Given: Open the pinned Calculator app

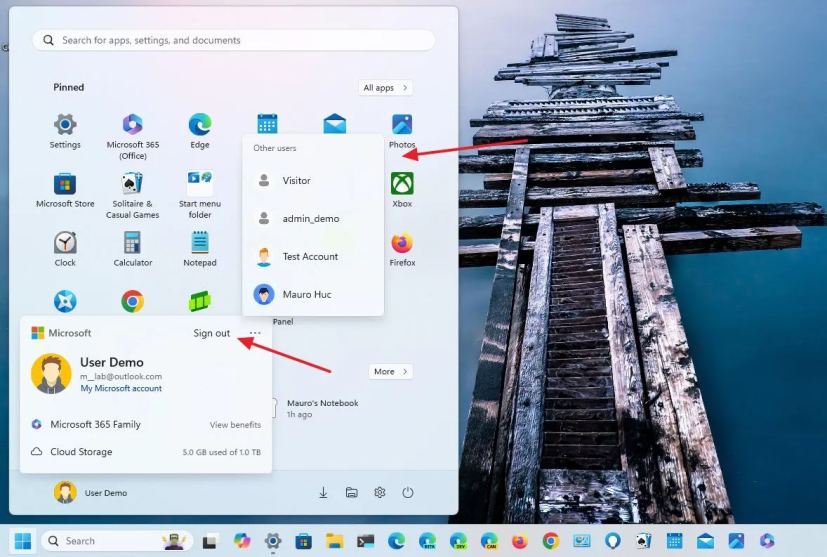Looking at the screenshot, I should coord(132,249).
